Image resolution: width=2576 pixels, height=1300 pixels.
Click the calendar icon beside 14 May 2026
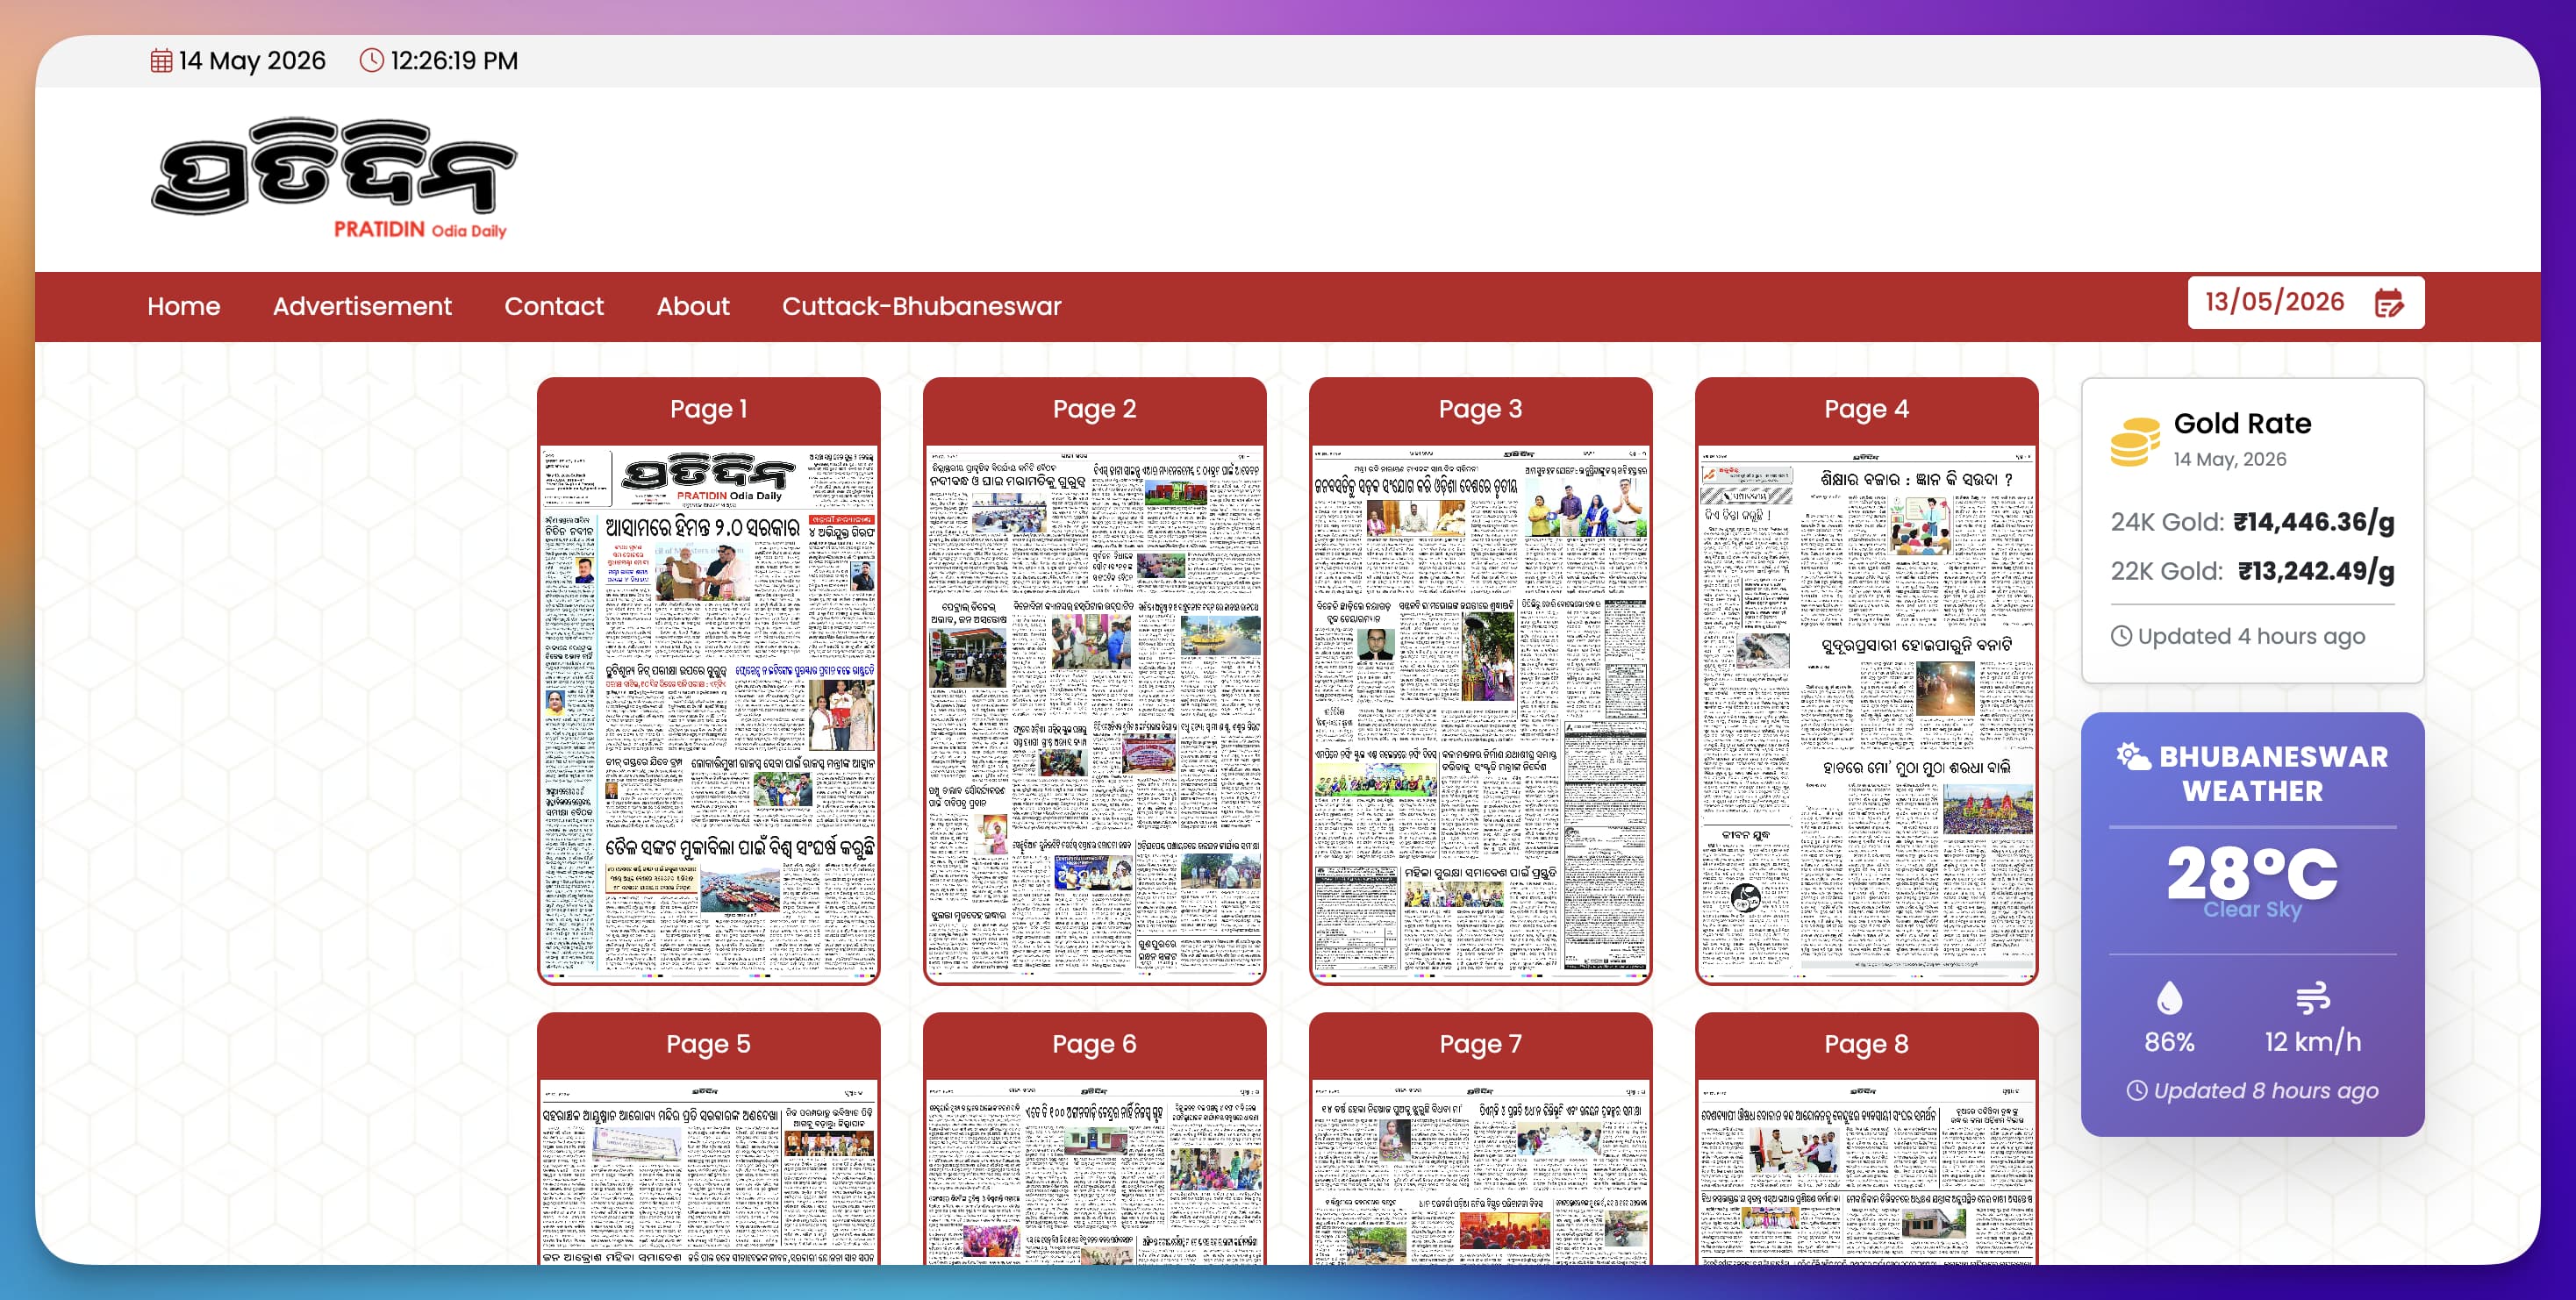(161, 61)
